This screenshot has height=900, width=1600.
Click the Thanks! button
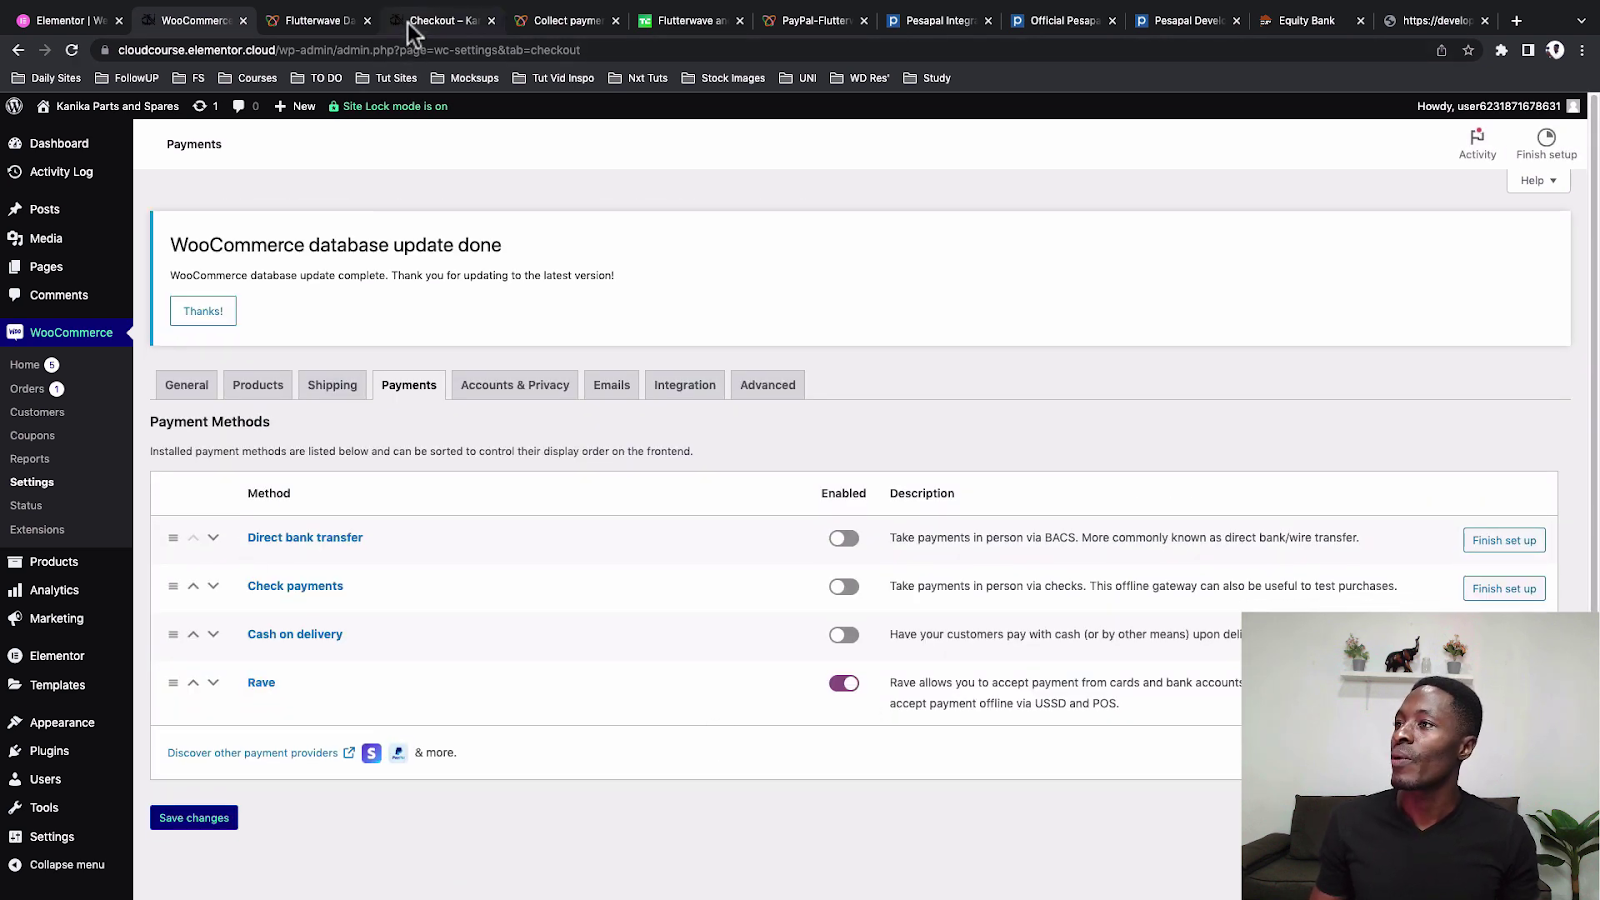tap(203, 311)
